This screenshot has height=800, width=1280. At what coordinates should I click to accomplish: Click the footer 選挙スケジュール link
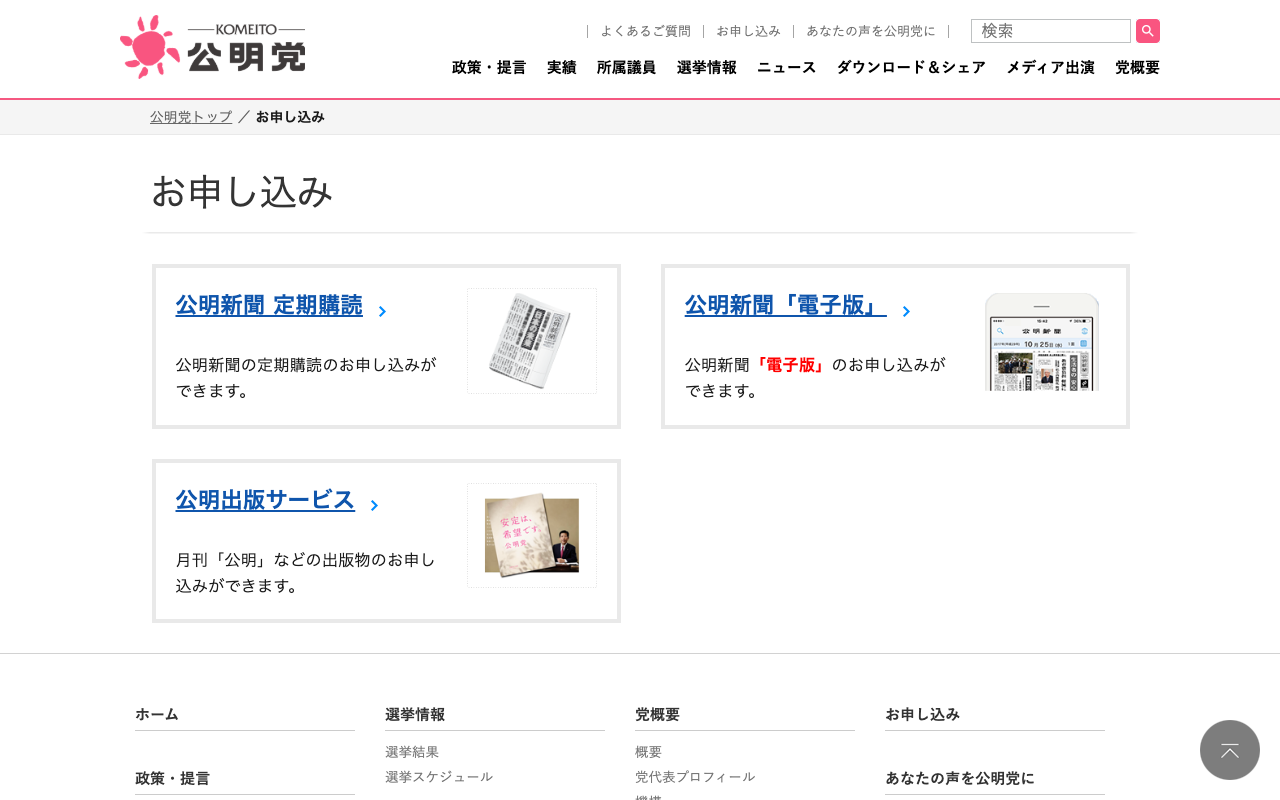439,776
